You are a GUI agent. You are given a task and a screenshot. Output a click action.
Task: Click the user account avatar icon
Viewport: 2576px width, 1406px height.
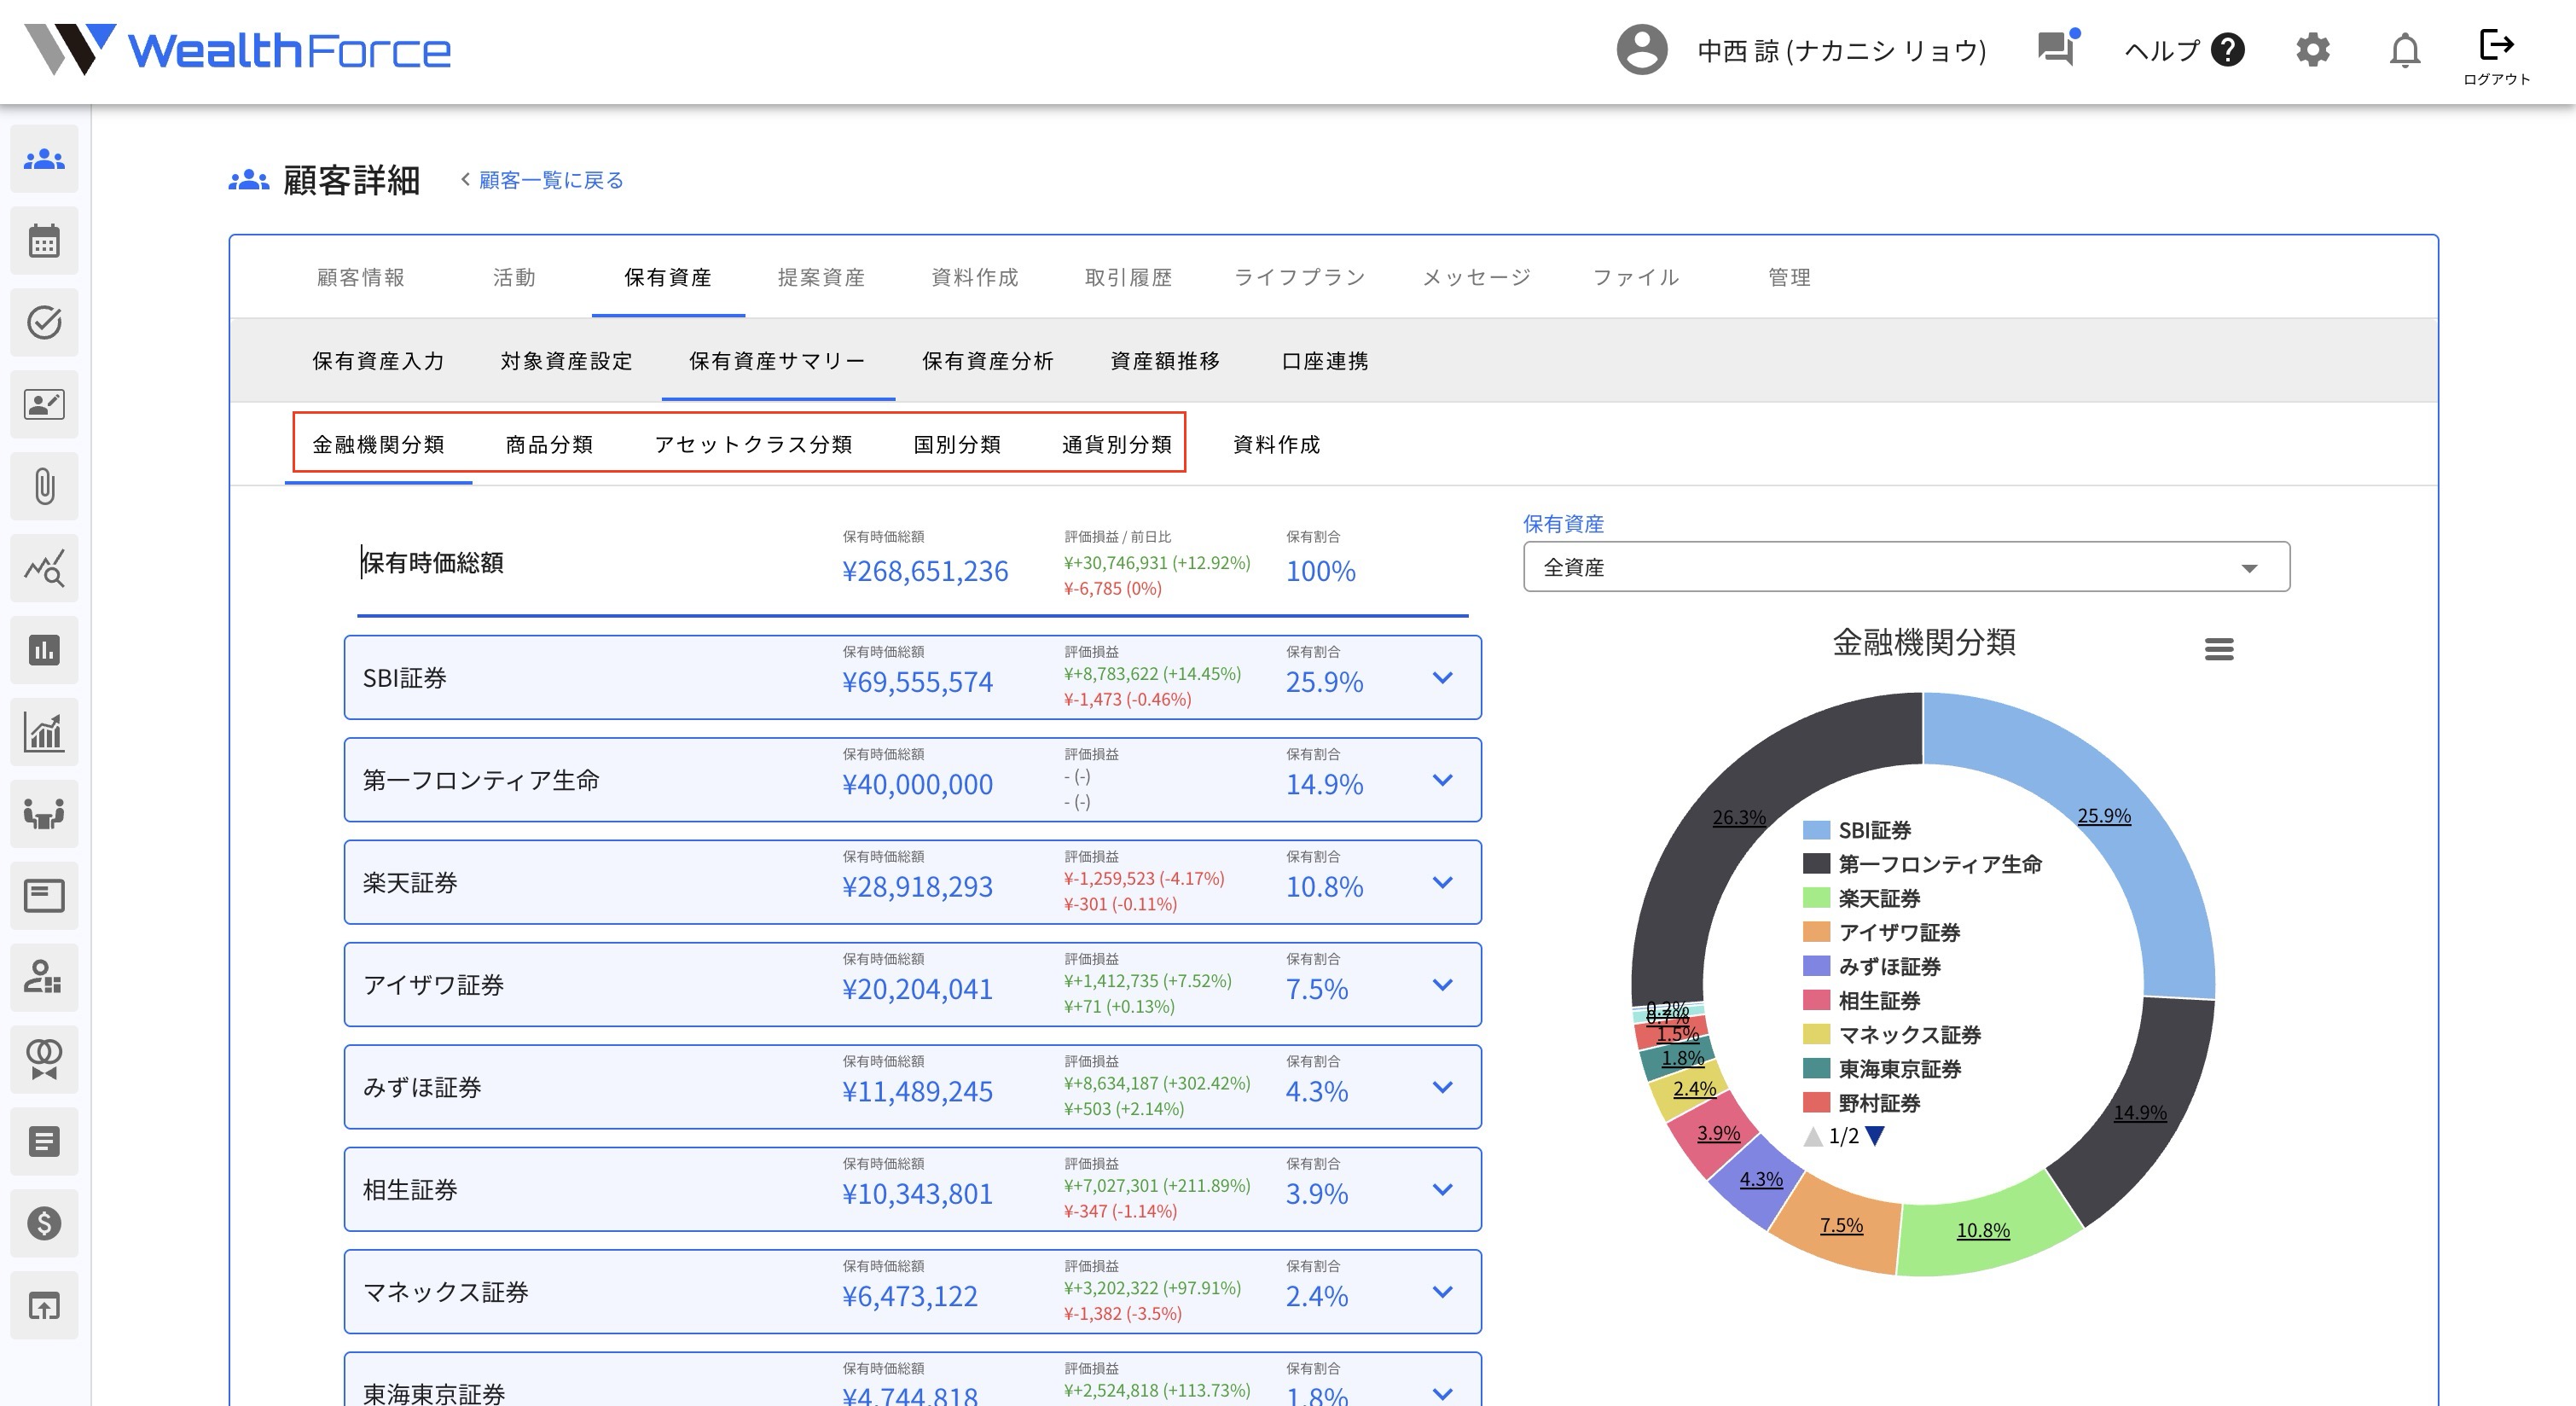click(x=1642, y=50)
